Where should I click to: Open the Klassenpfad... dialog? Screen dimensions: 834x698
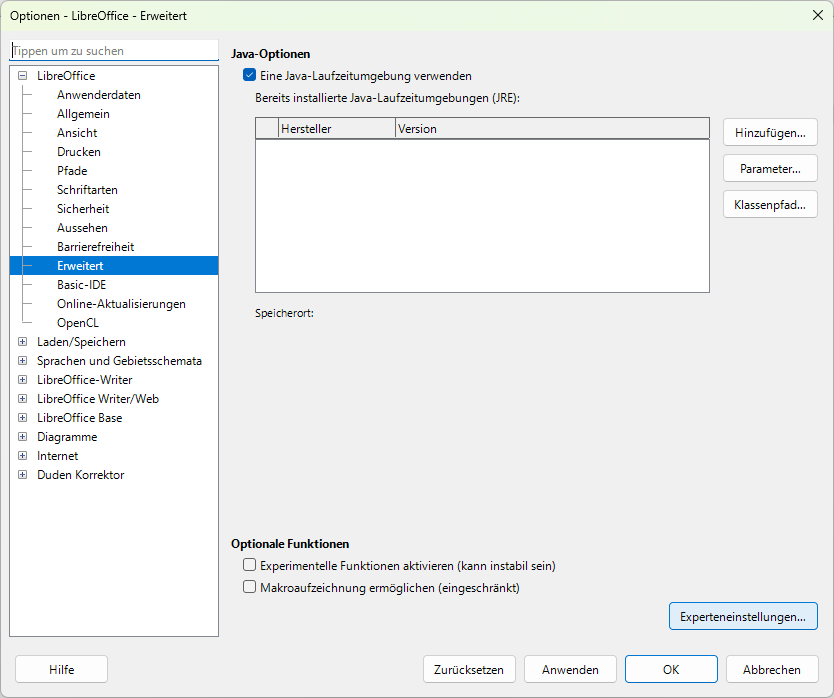coord(769,204)
